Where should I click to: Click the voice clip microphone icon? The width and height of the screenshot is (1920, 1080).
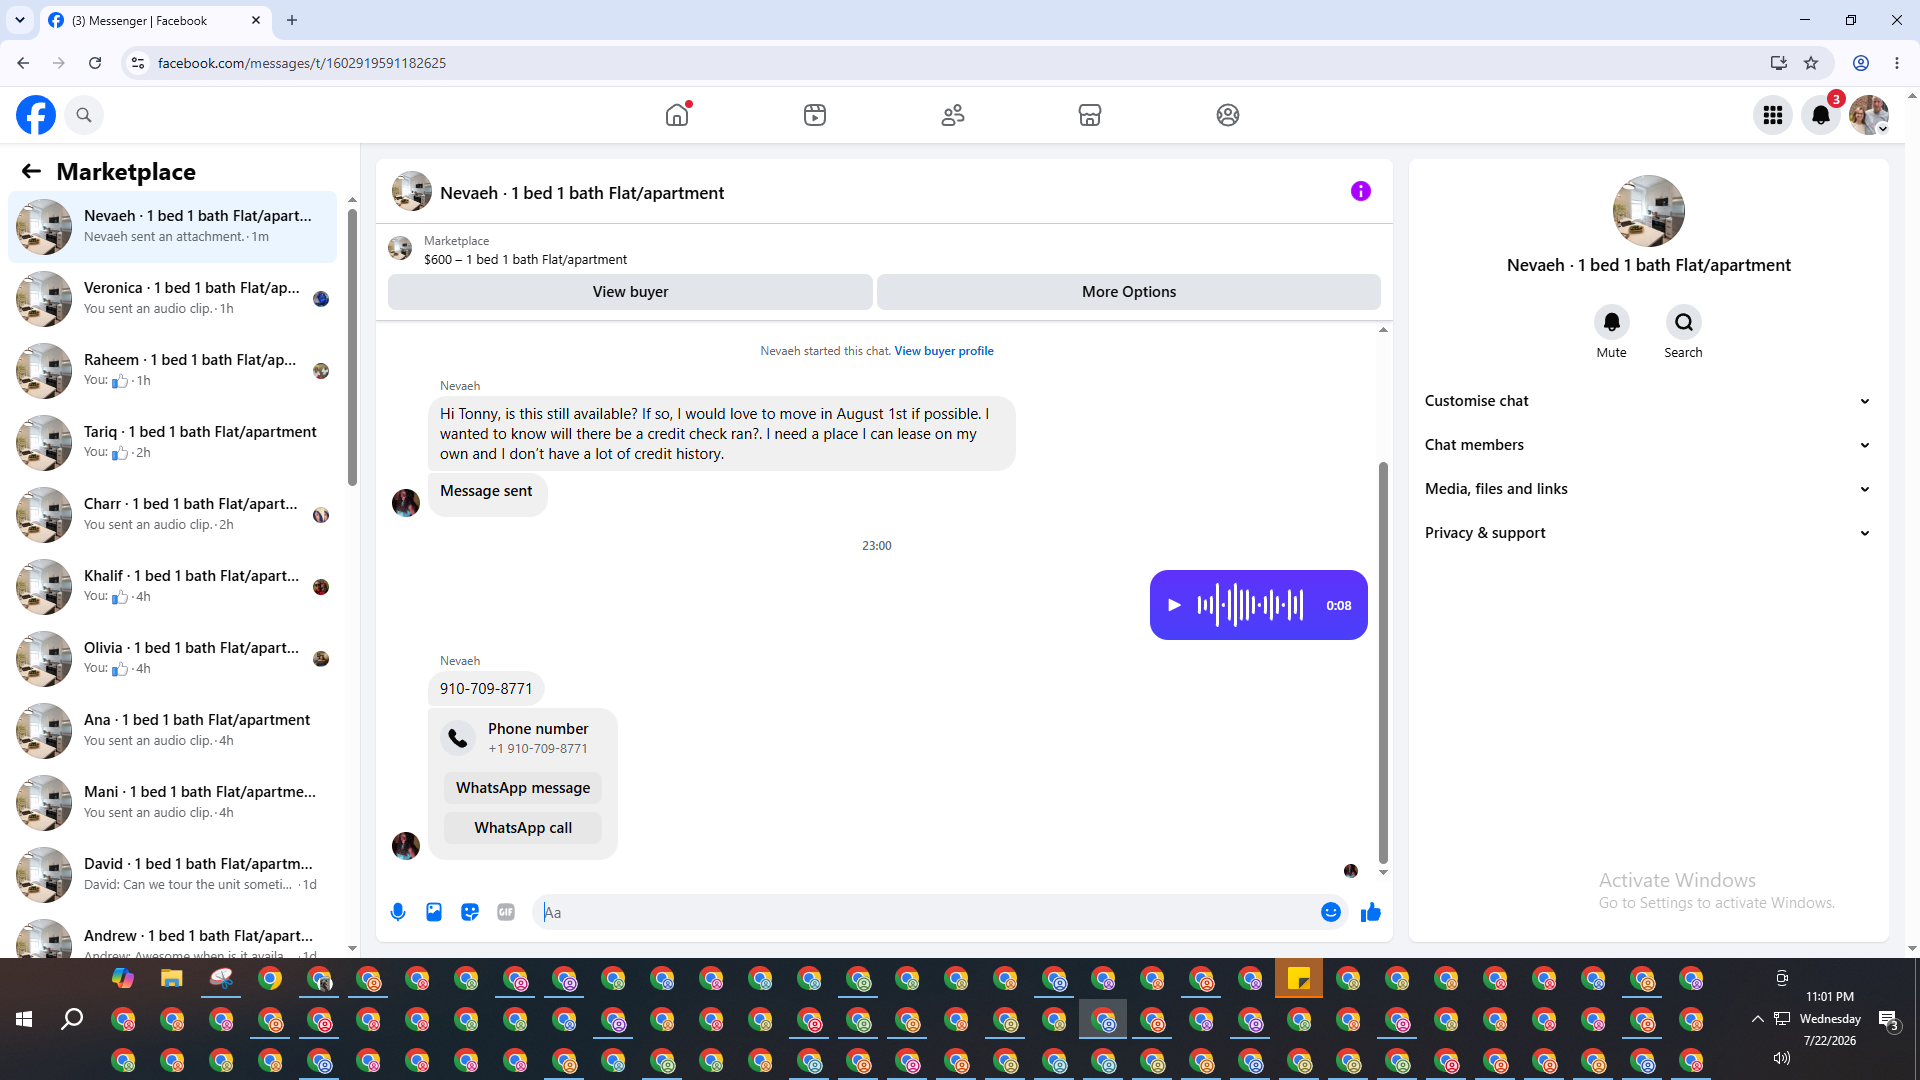tap(398, 912)
